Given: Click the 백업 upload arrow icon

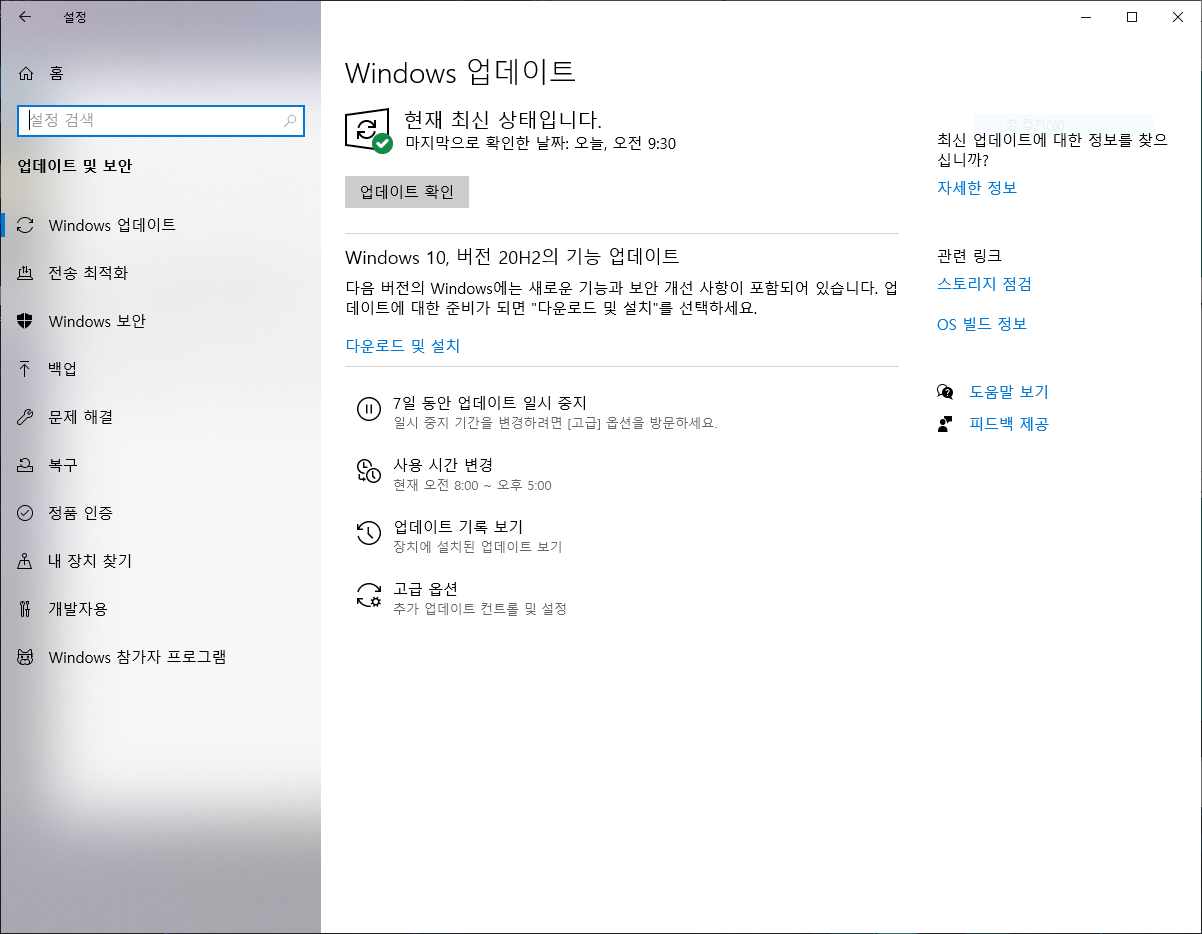Looking at the screenshot, I should pos(26,369).
